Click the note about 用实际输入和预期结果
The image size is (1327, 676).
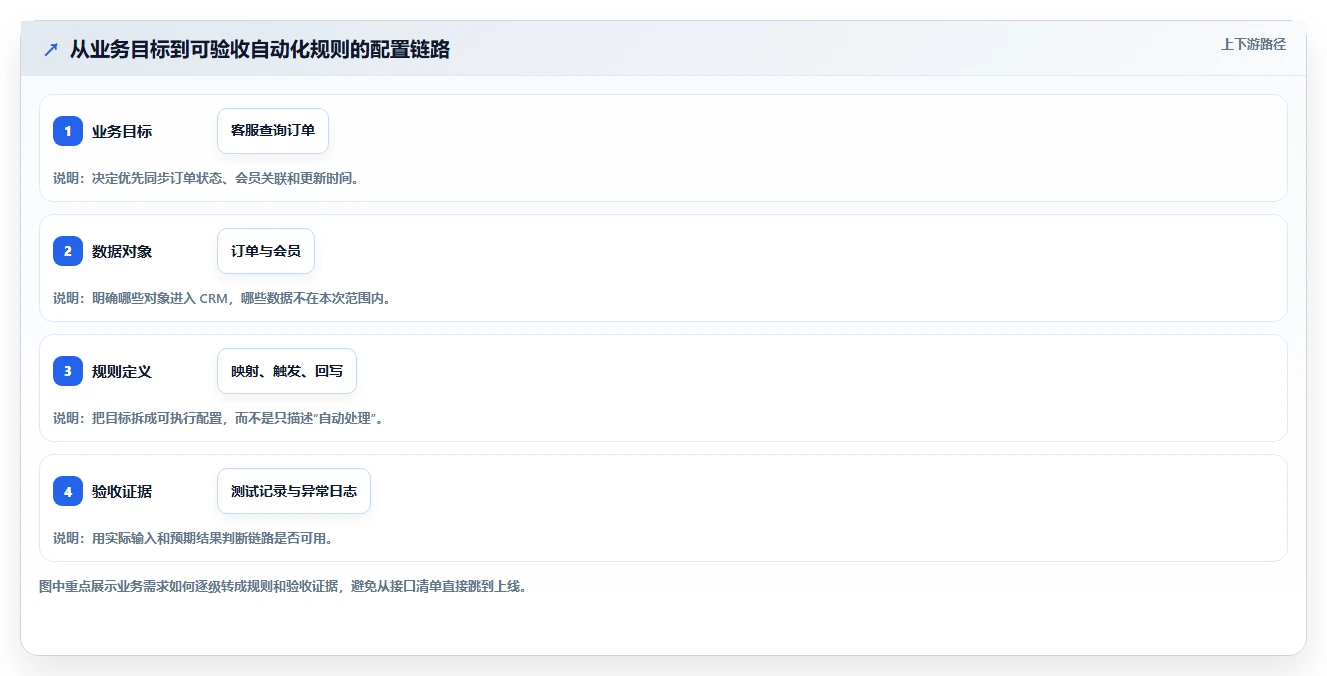tap(192, 538)
